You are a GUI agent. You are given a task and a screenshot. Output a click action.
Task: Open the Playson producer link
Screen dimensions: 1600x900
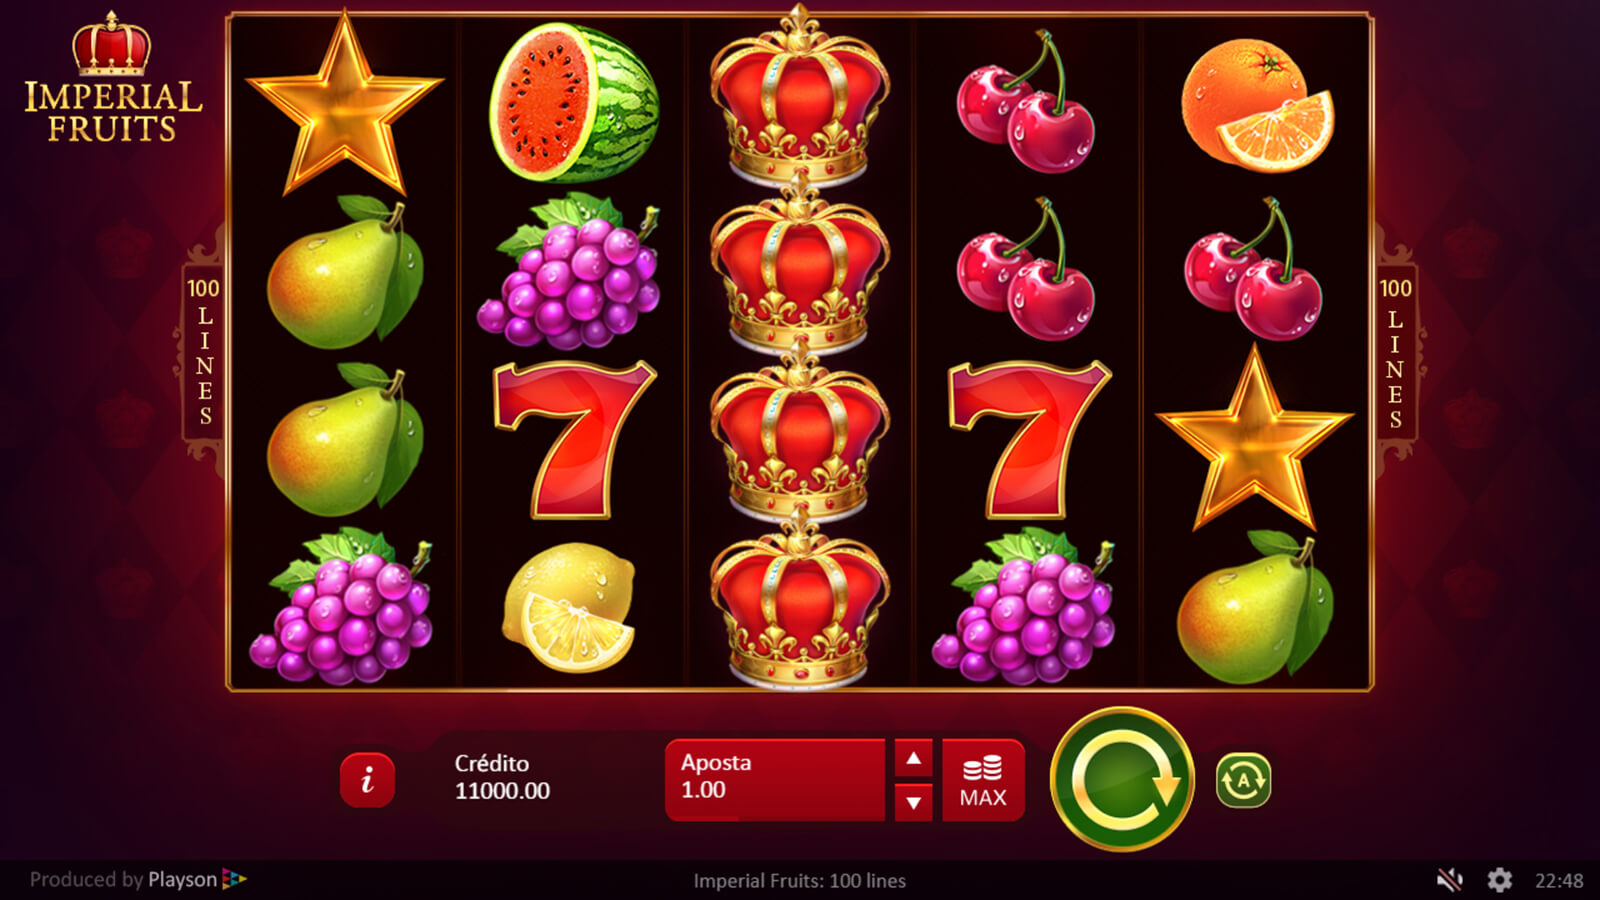tap(138, 880)
